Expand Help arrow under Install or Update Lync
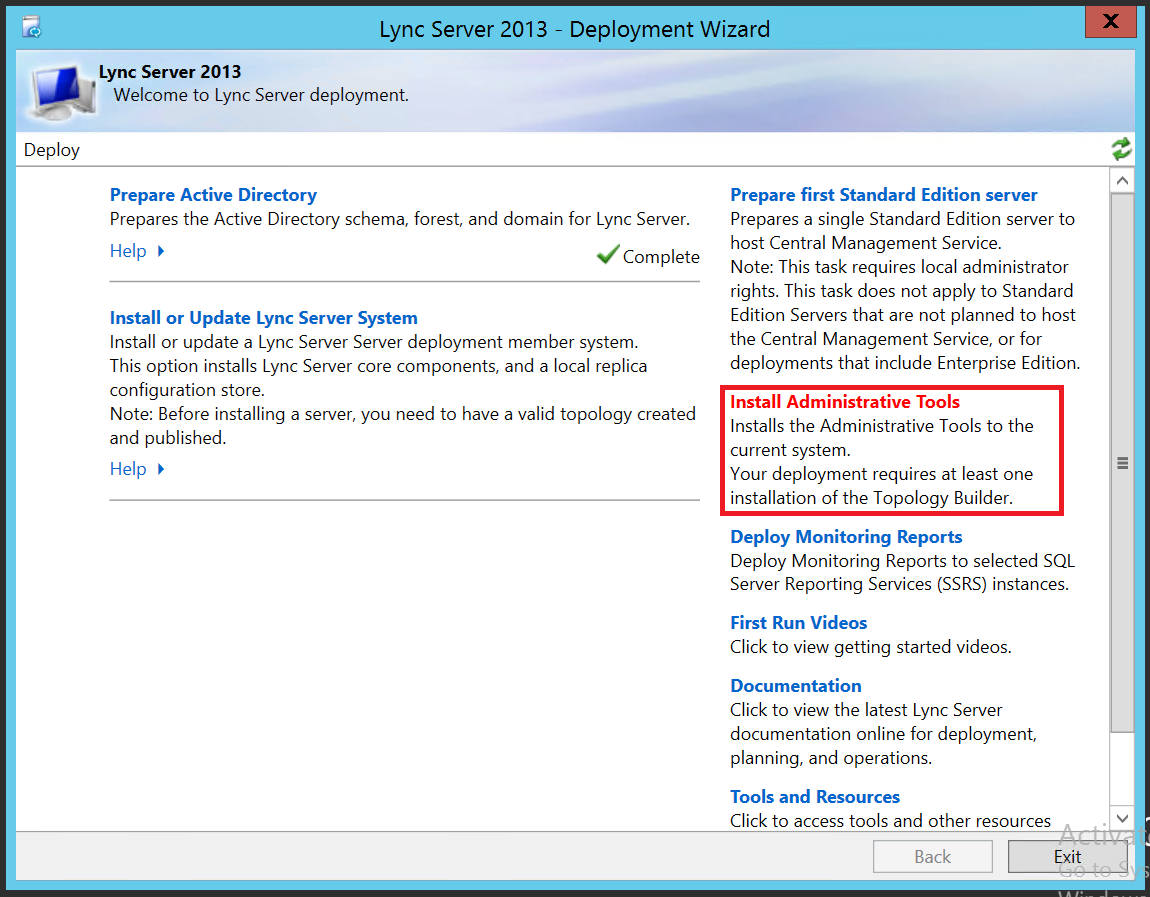This screenshot has height=897, width=1150. [161, 469]
